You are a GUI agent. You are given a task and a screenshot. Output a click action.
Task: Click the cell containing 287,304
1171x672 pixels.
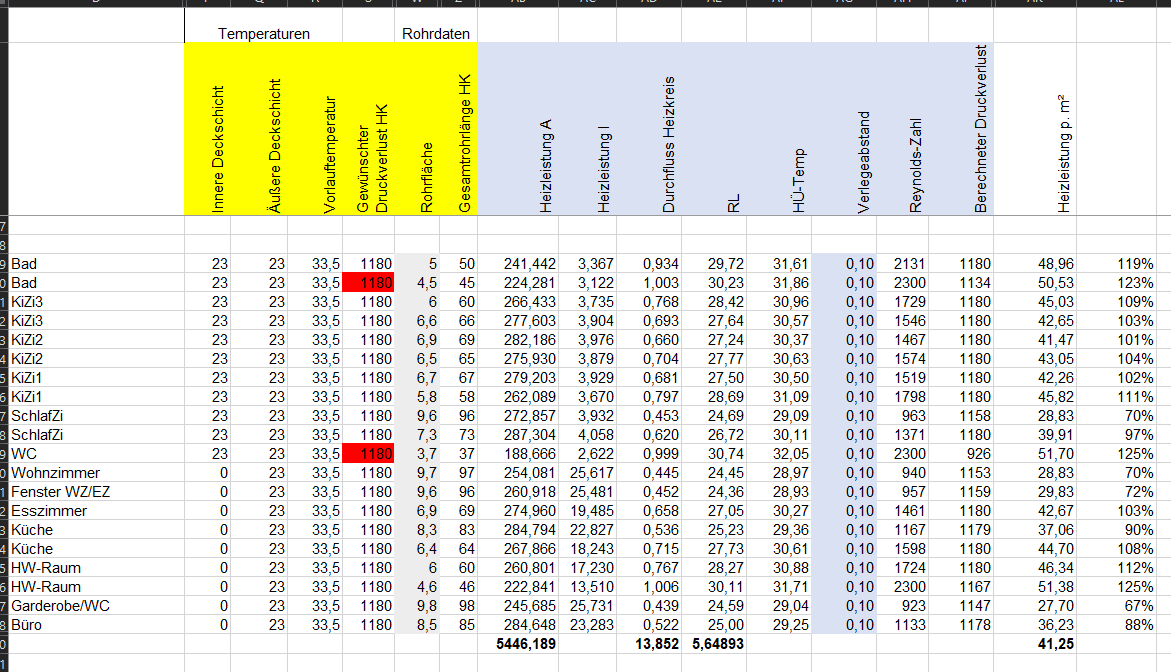[518, 435]
